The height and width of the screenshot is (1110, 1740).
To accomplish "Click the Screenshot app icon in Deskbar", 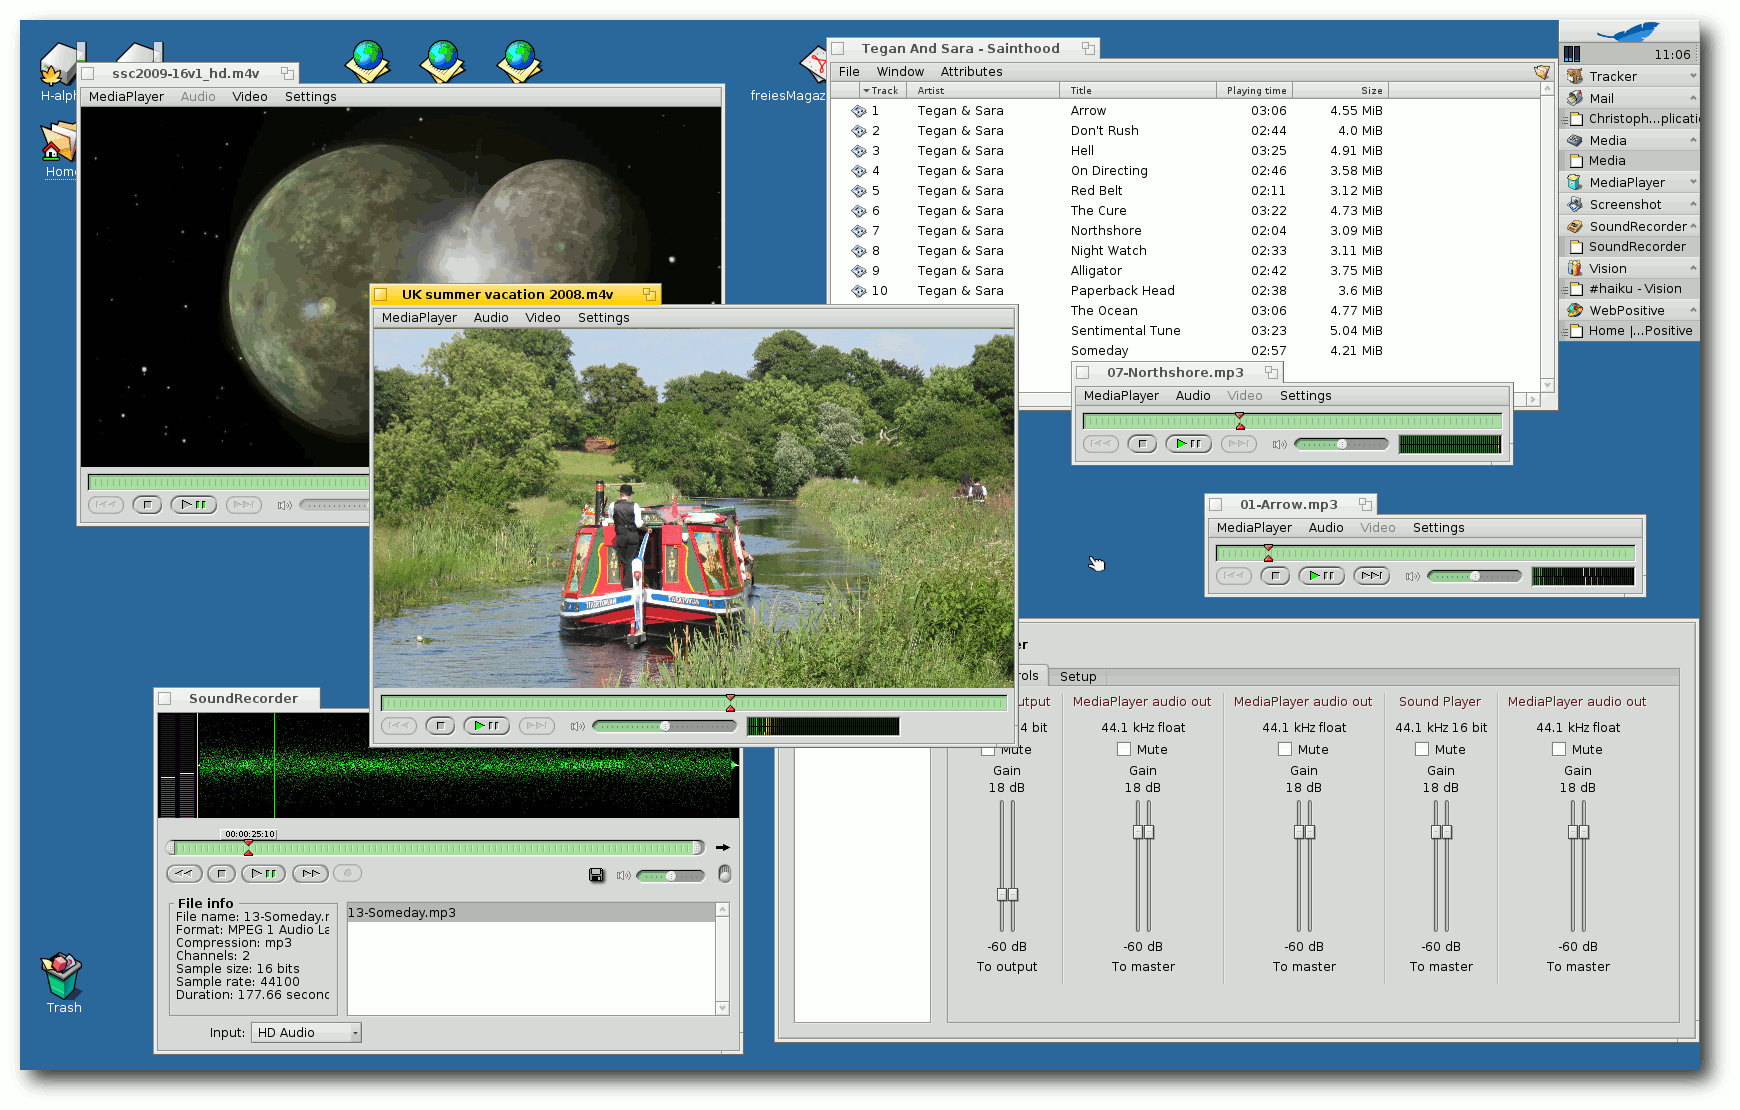I will pos(1575,205).
